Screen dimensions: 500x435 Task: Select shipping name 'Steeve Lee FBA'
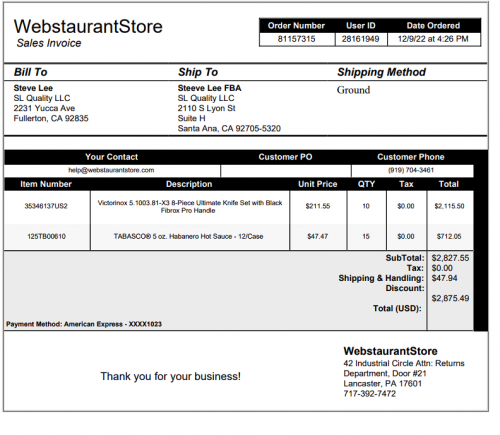(x=210, y=88)
